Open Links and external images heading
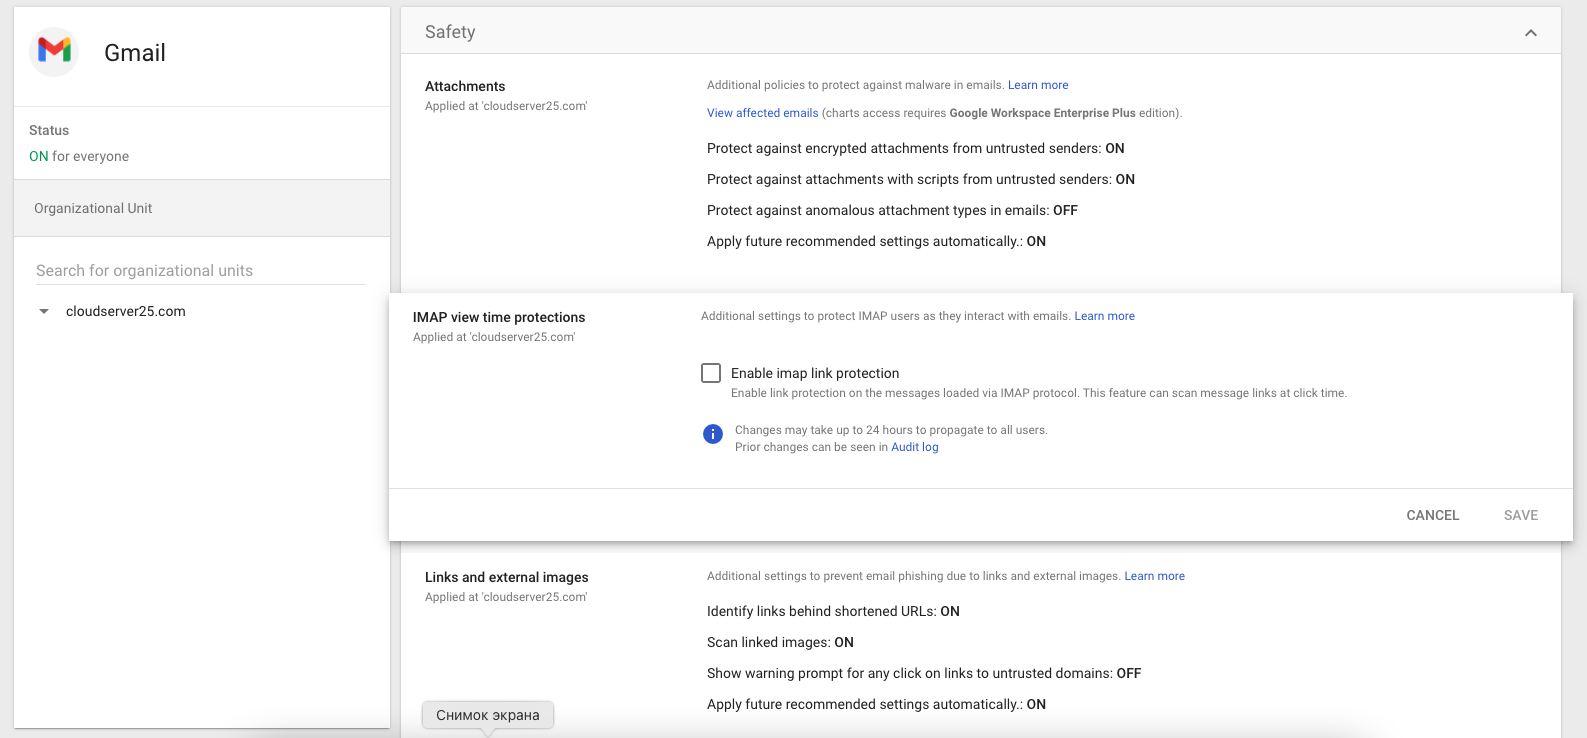The width and height of the screenshot is (1587, 738). (x=507, y=577)
